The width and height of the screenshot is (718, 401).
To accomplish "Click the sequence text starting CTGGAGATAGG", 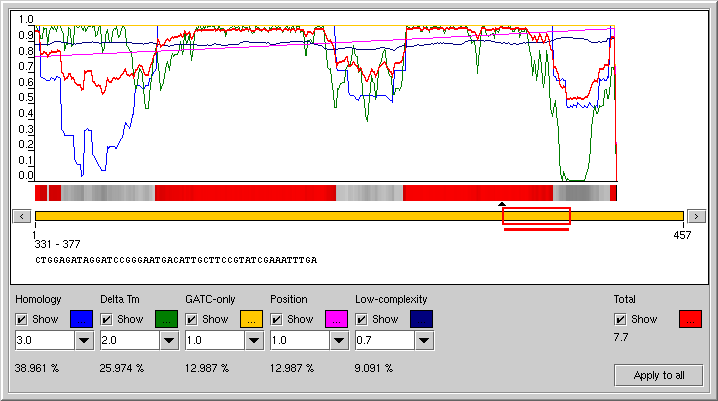I will [176, 260].
